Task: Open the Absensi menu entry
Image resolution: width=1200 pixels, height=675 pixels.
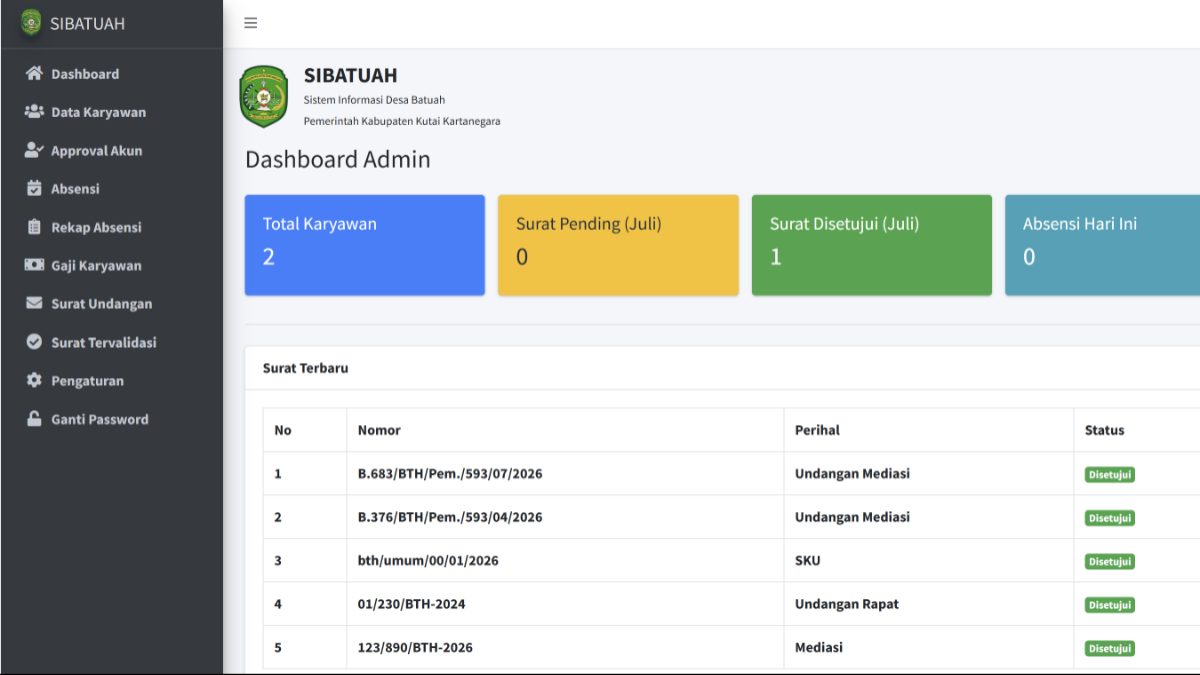Action: 111,189
